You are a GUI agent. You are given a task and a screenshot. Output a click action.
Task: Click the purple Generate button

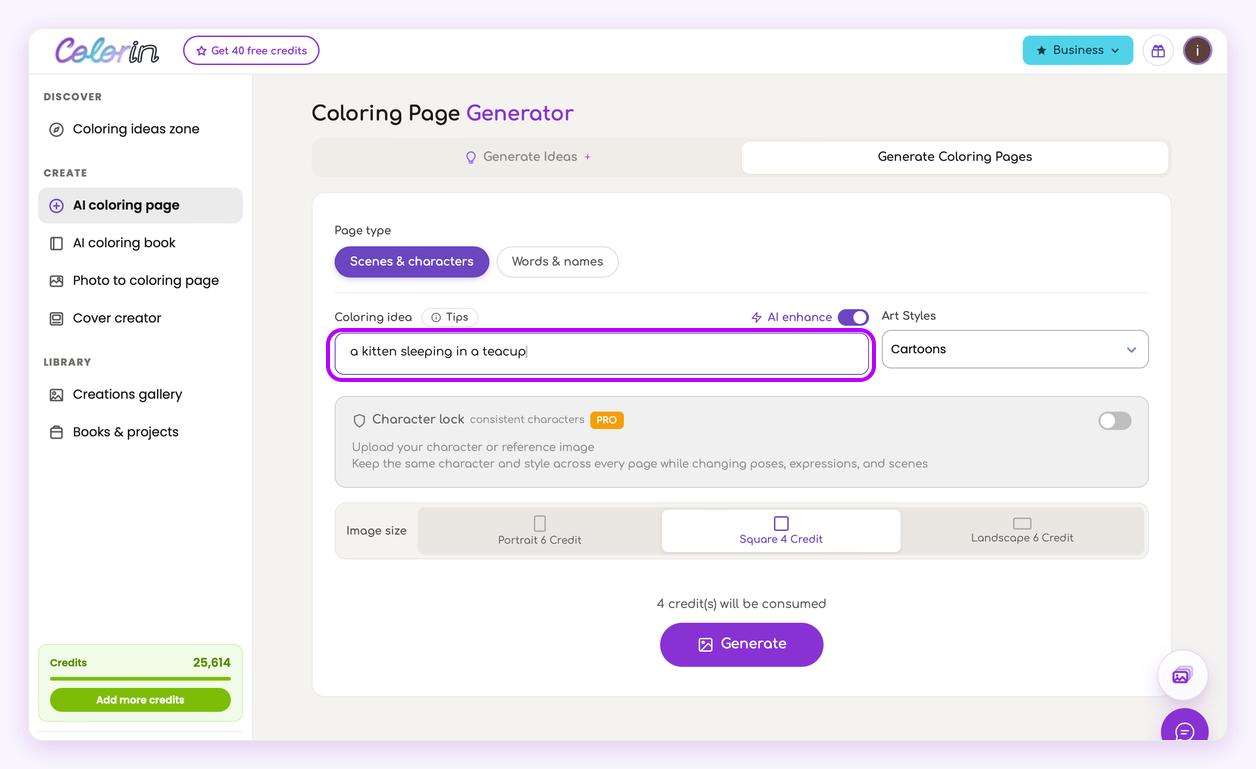[x=742, y=644]
